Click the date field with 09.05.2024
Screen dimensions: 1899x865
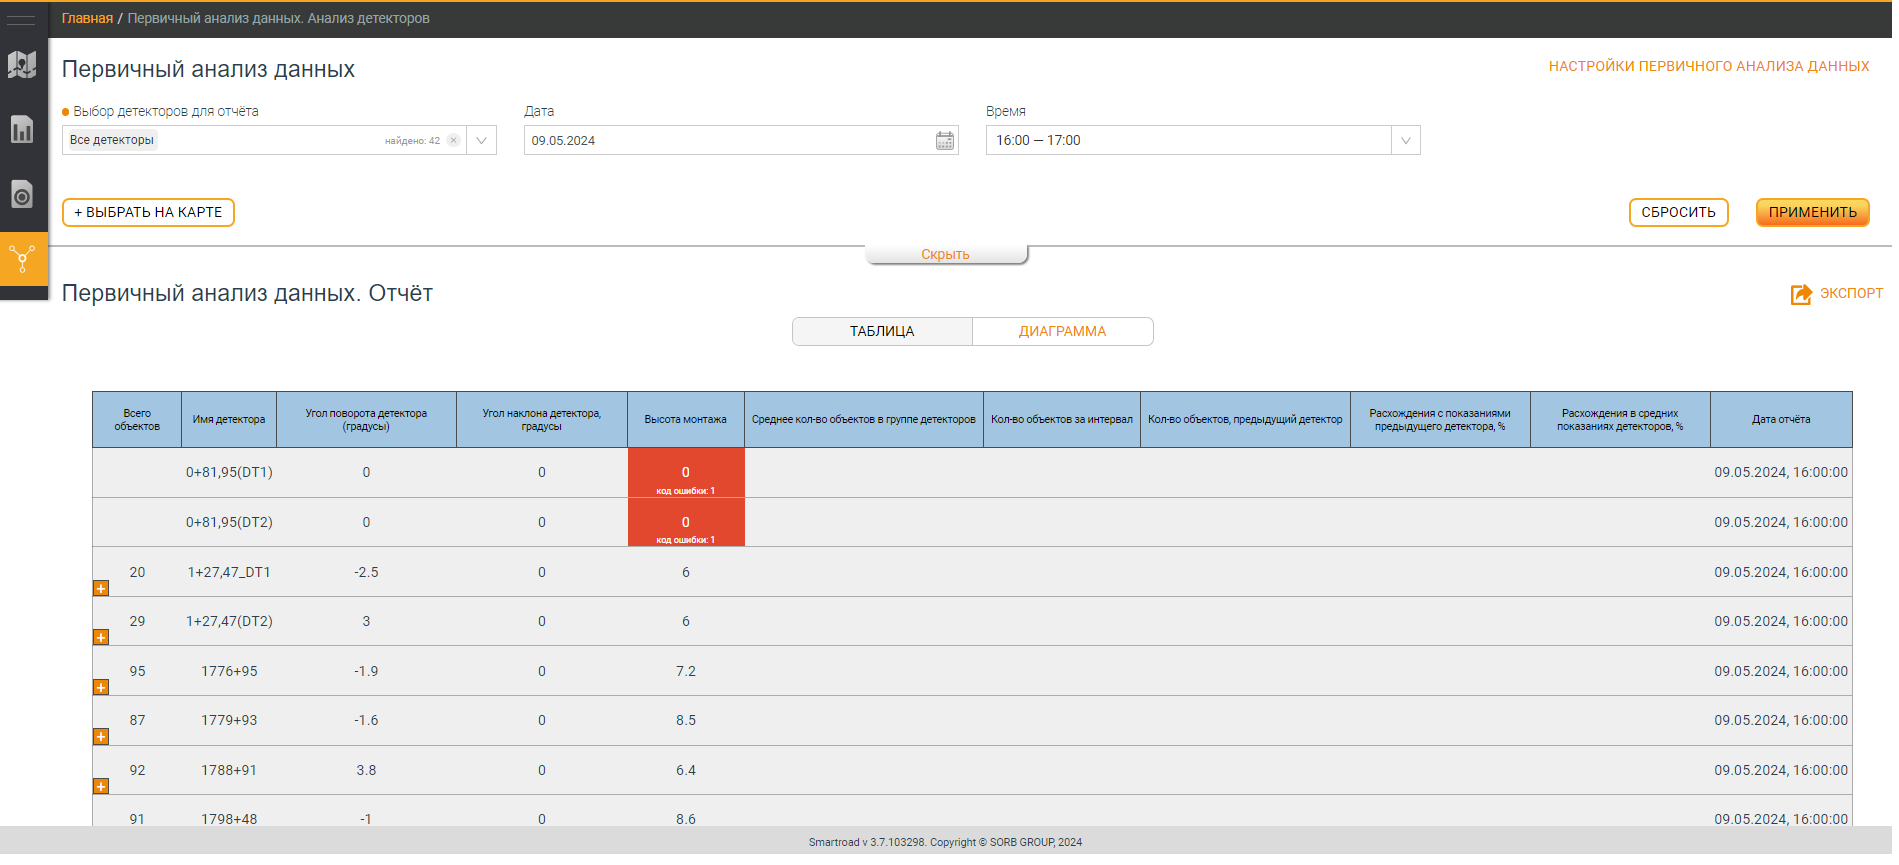(741, 141)
